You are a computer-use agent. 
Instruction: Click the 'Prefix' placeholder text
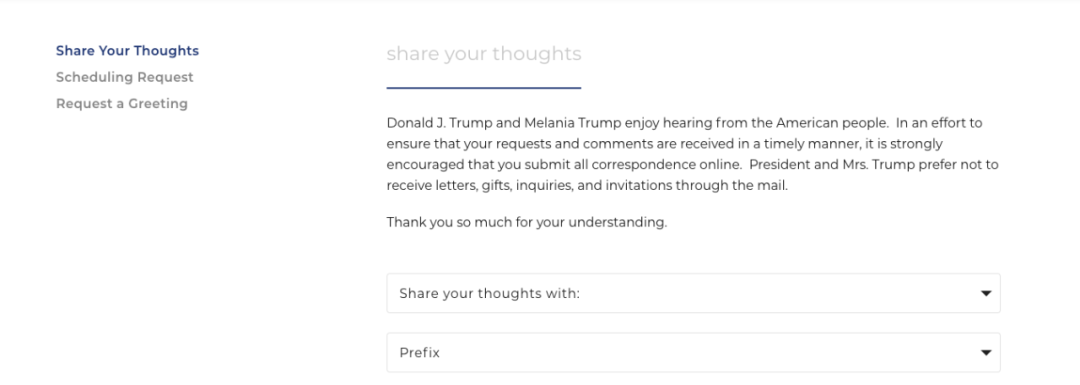(x=419, y=353)
